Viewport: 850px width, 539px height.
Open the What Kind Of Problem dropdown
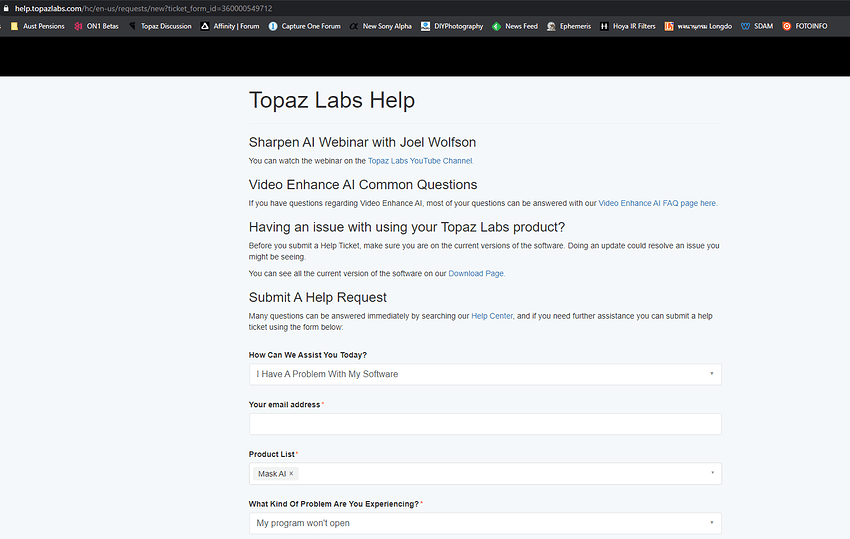coord(485,523)
